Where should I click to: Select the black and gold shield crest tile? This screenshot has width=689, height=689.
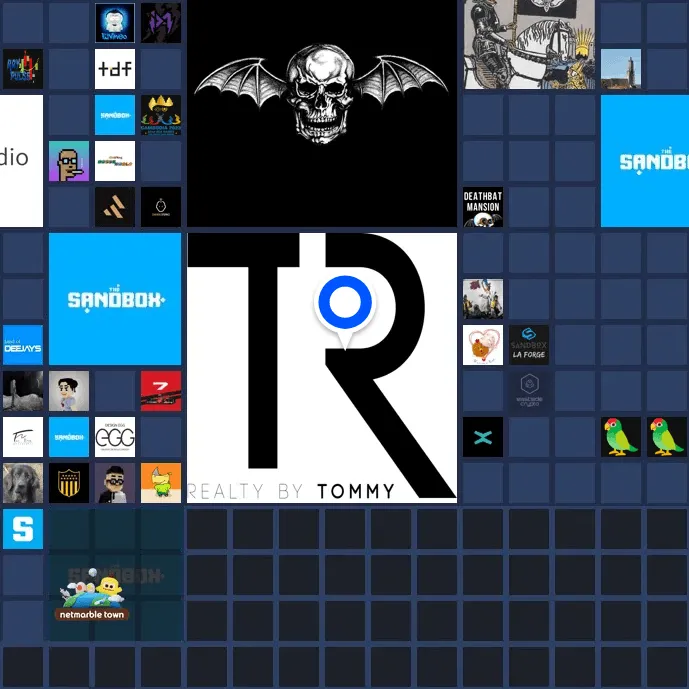coord(69,483)
